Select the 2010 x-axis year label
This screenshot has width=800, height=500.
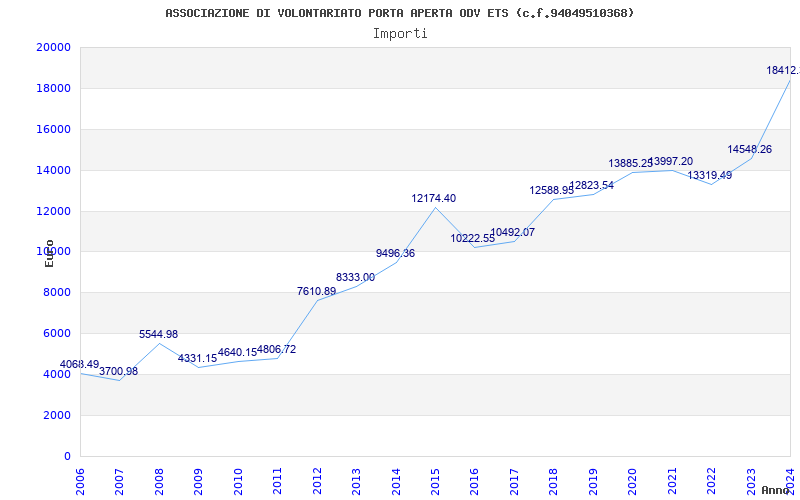click(x=238, y=481)
